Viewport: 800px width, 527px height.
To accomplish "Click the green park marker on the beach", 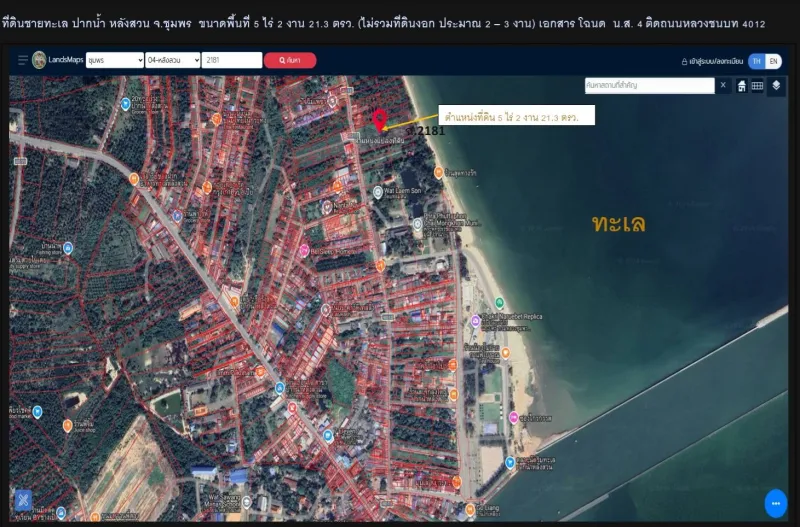I will (499, 303).
